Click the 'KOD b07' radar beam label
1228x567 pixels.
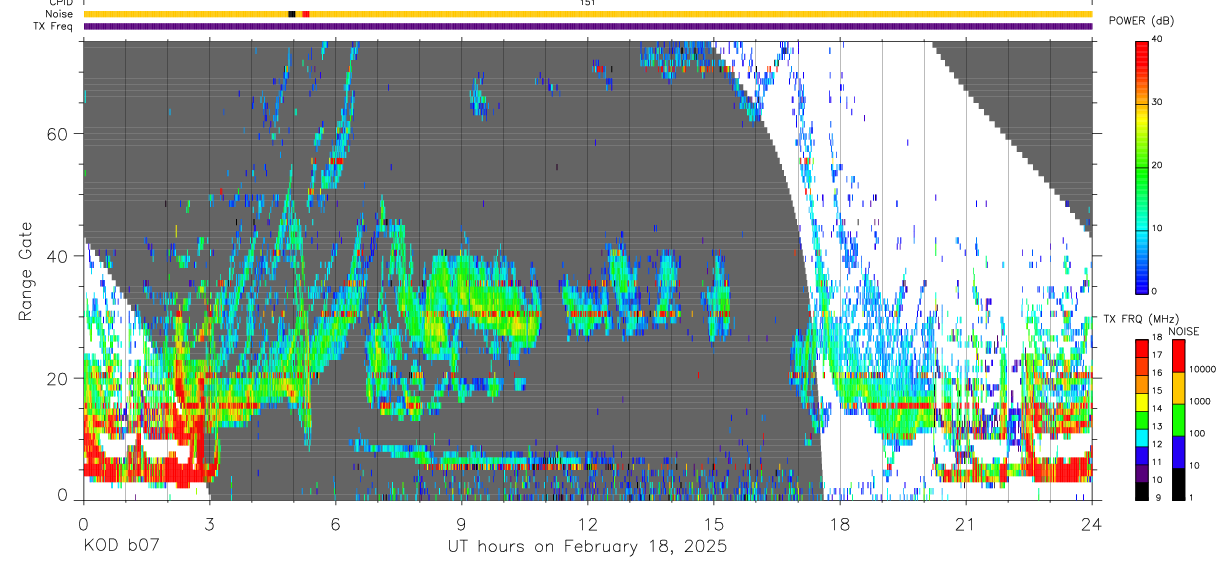click(x=120, y=547)
